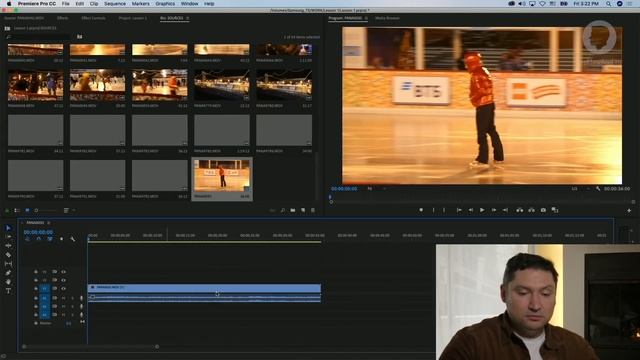The width and height of the screenshot is (640, 360).
Task: Switch to the Effects tab
Action: 62,18
